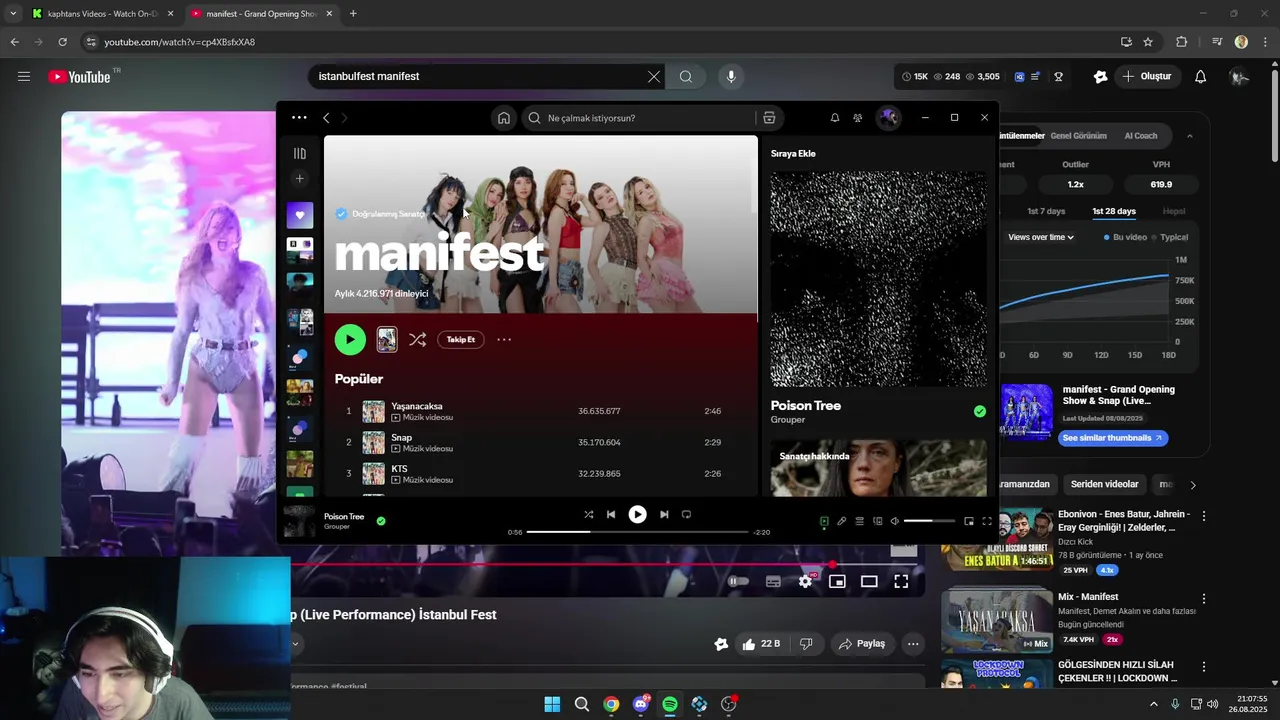Open Spotify from Windows taskbar

[x=670, y=704]
